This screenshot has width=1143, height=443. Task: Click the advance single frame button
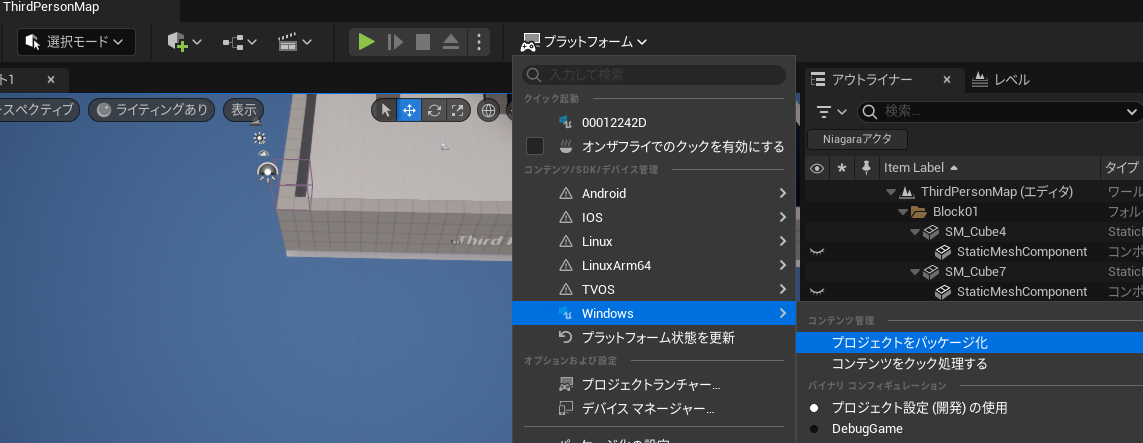[395, 42]
